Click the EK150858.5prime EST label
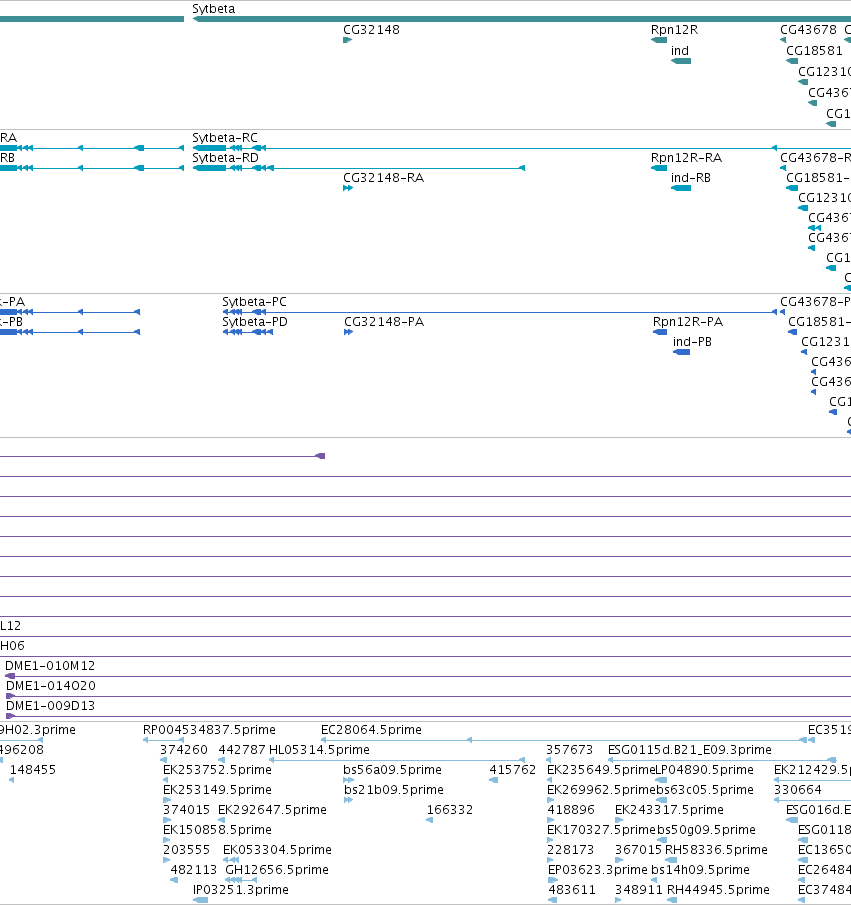Image resolution: width=851 pixels, height=905 pixels. click(217, 830)
